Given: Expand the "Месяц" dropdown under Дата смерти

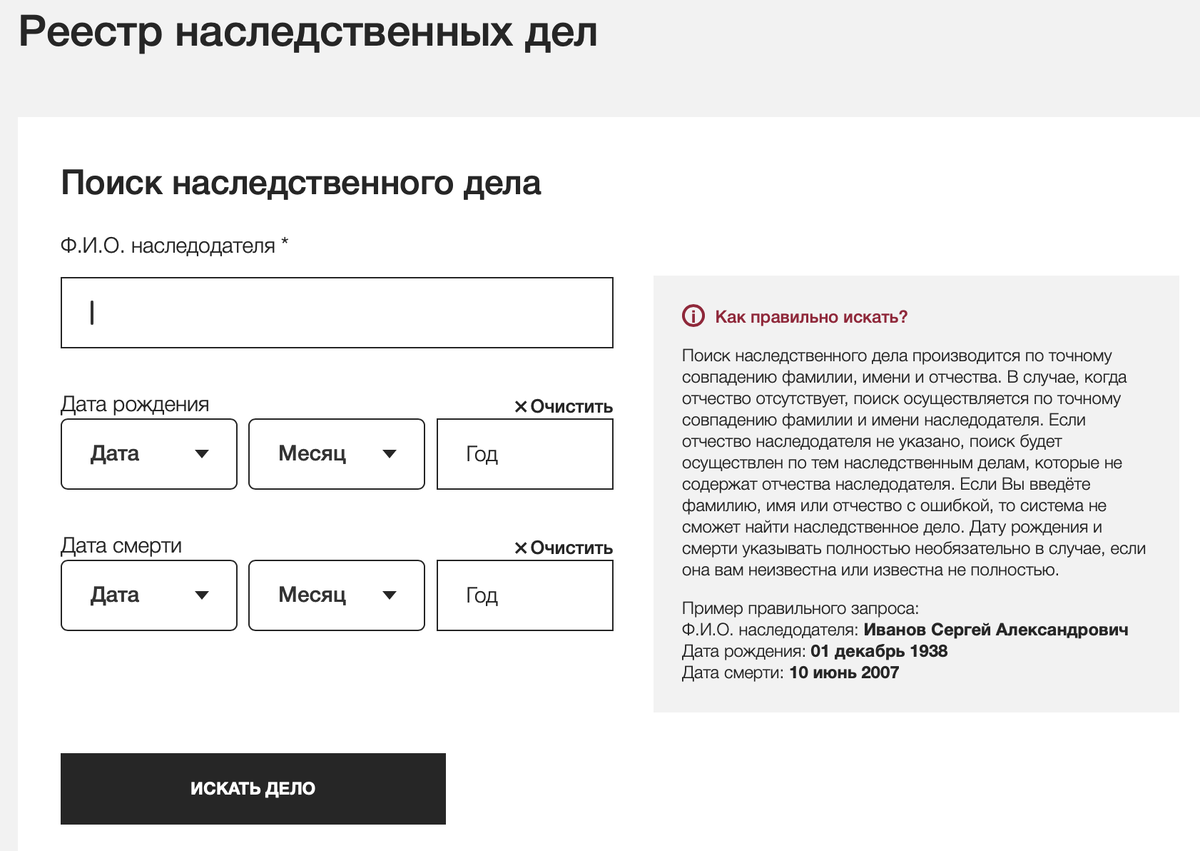Looking at the screenshot, I should (x=336, y=596).
